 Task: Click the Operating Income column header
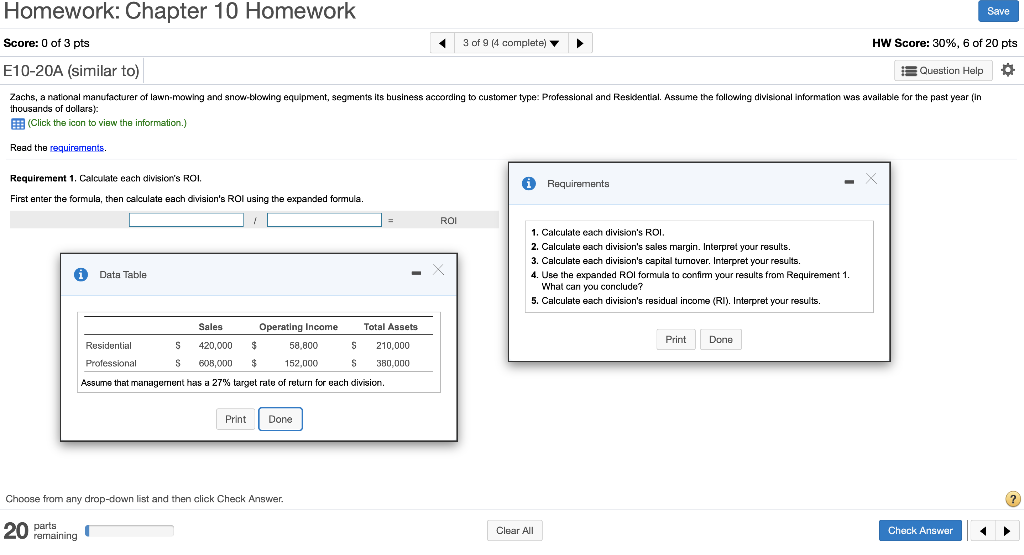[x=298, y=327]
